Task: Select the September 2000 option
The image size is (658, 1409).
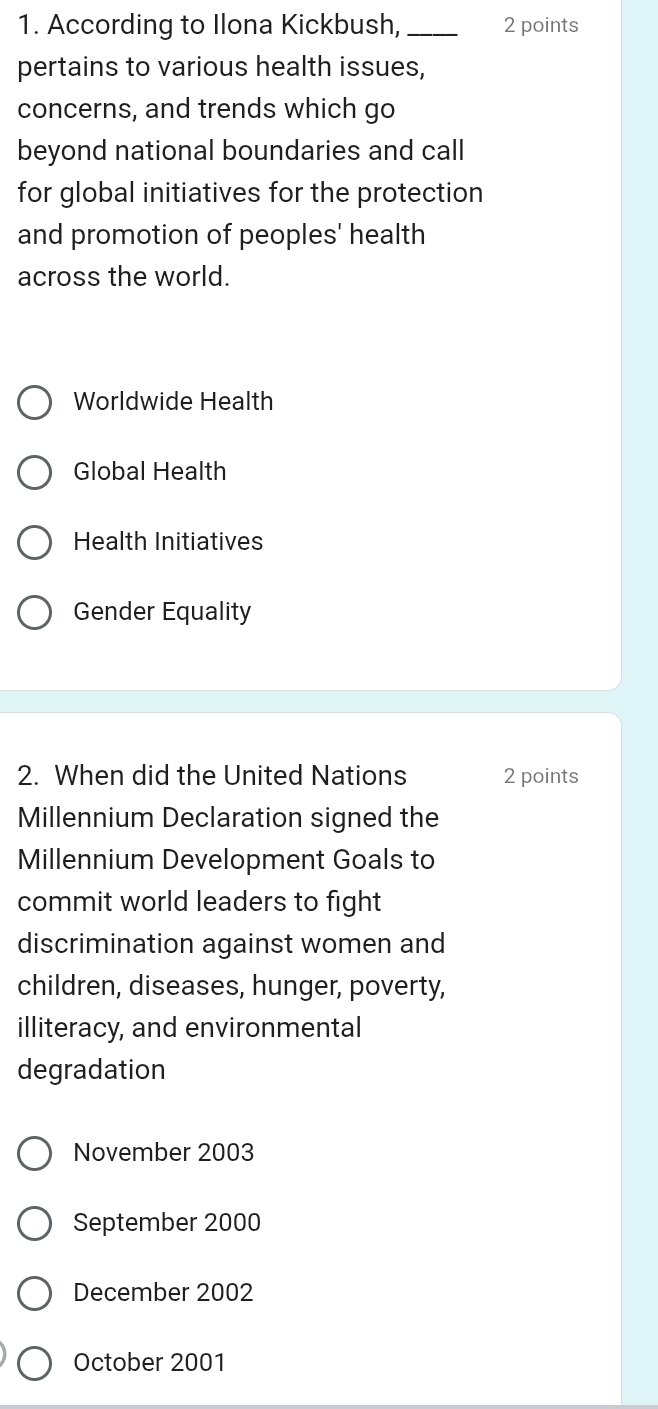Action: pos(34,1223)
